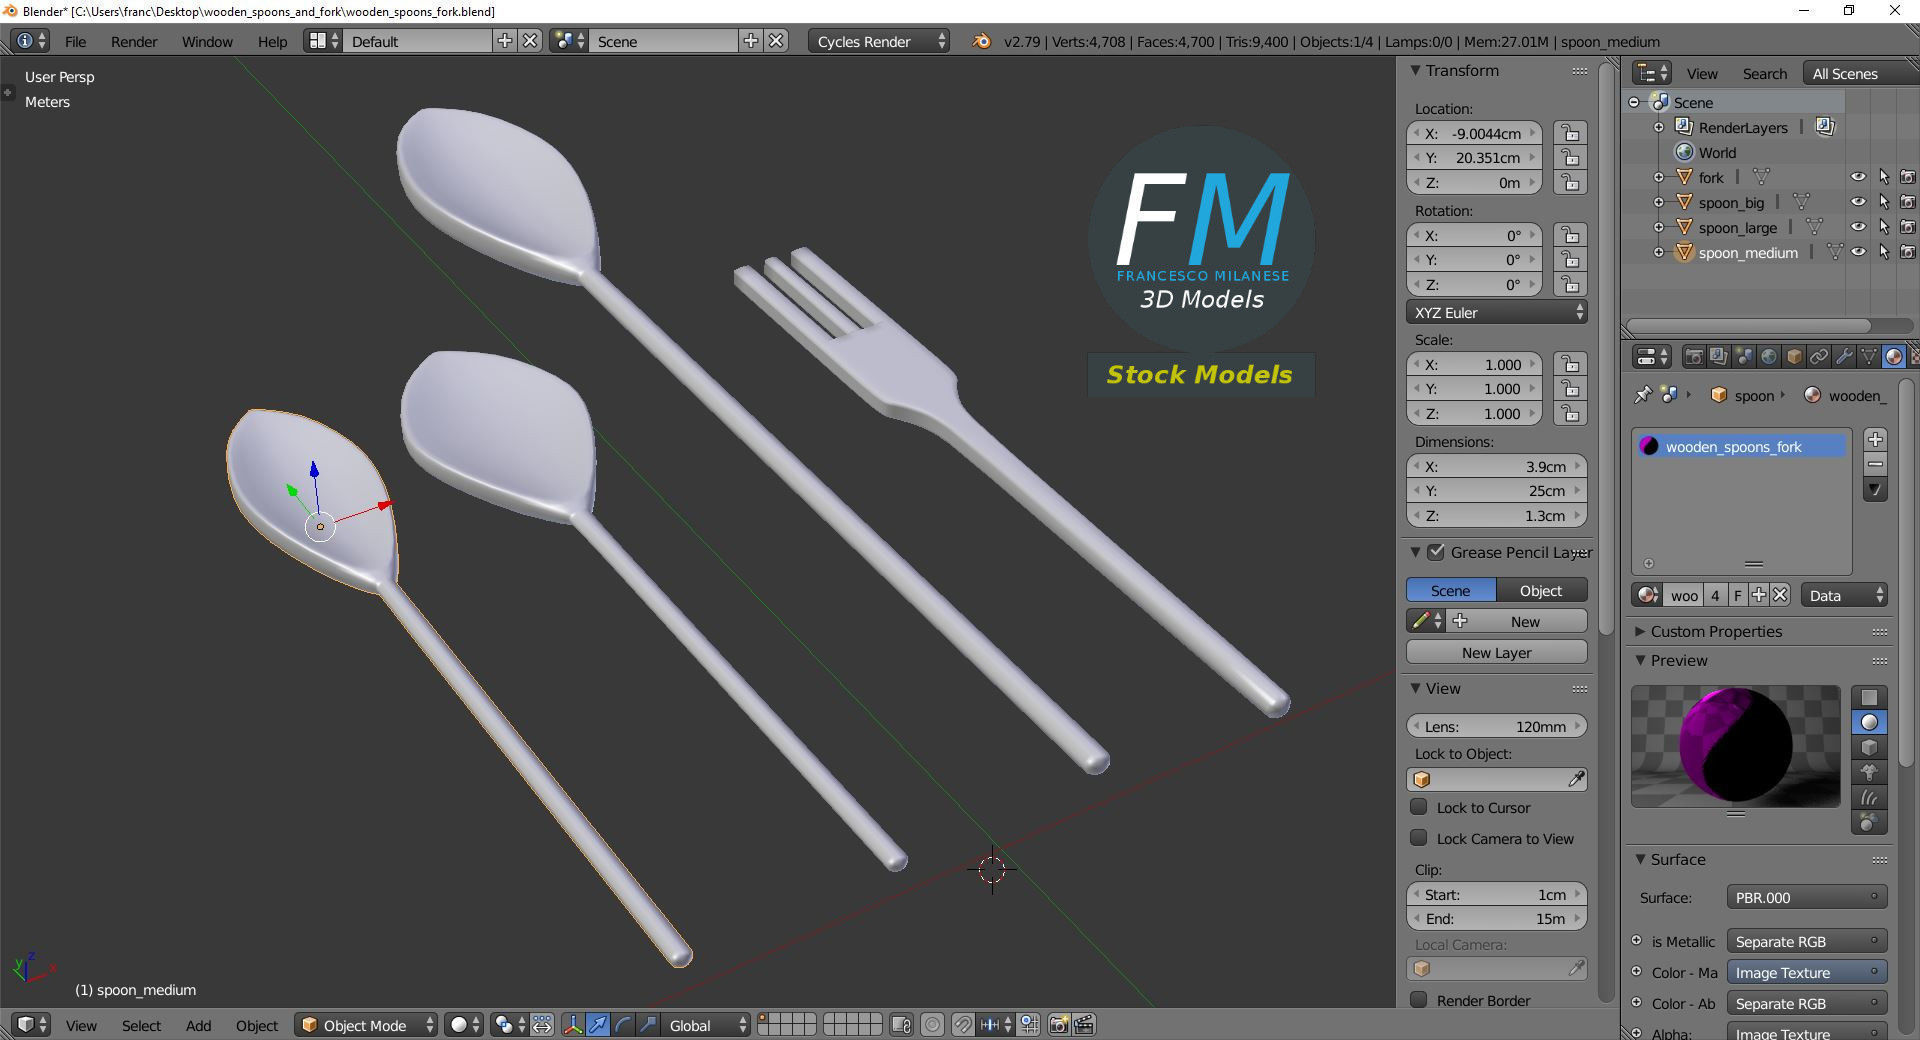Toggle proportional editing circle icon
This screenshot has height=1040, width=1920.
(932, 1025)
